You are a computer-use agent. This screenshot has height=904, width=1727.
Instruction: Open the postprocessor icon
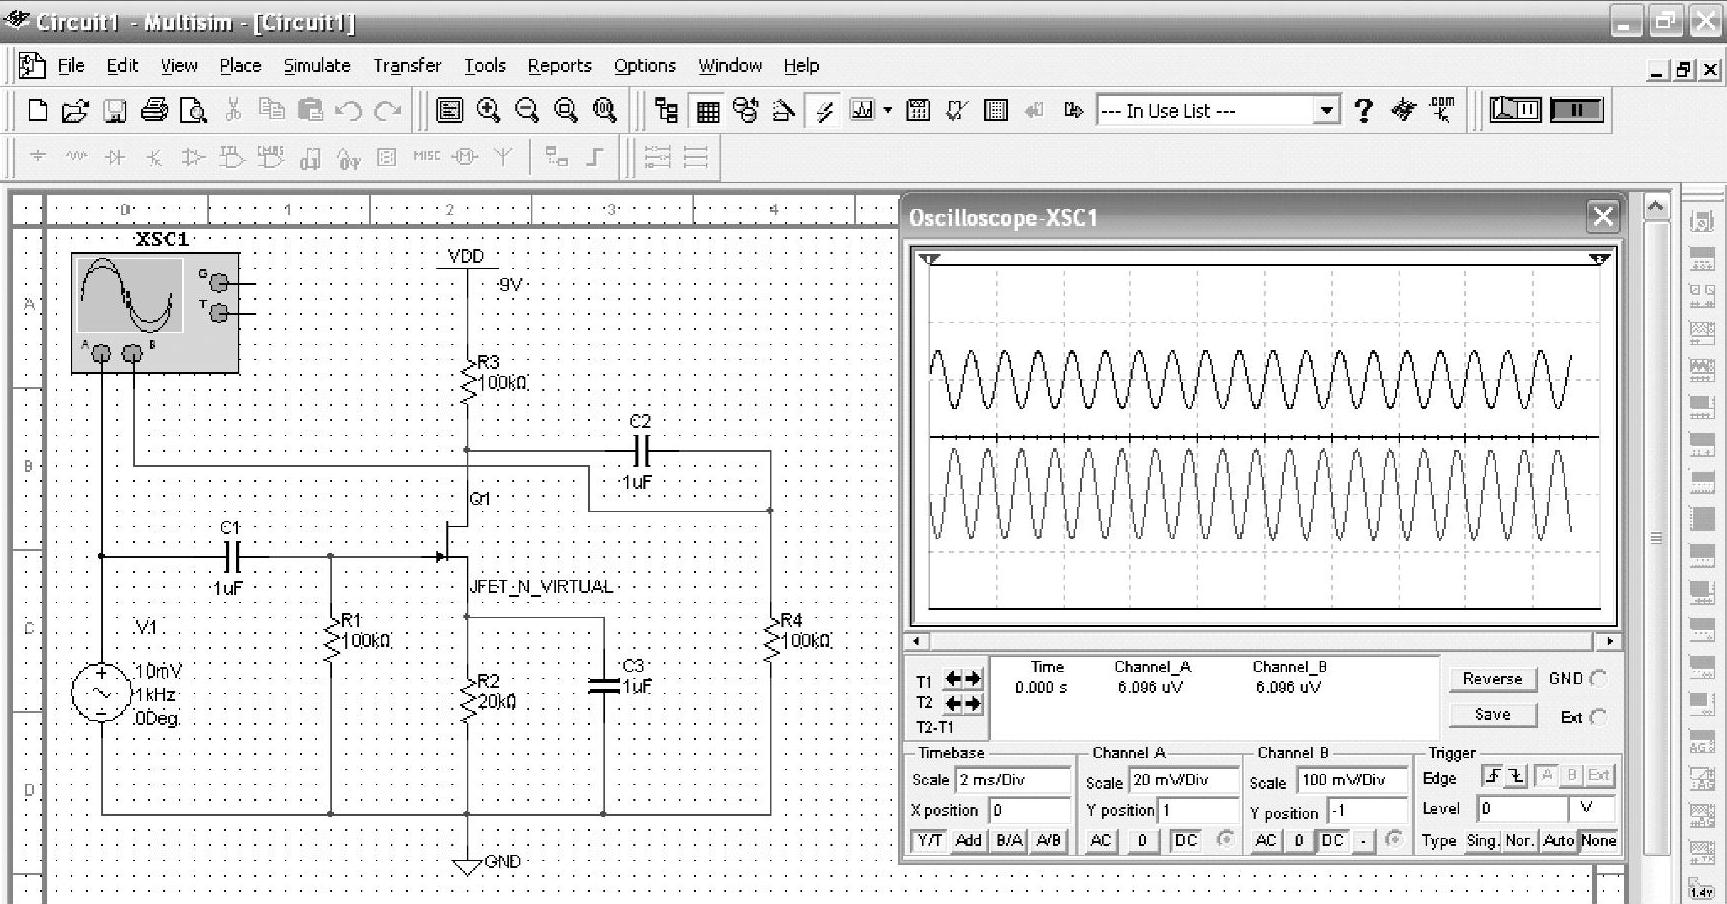tap(917, 110)
